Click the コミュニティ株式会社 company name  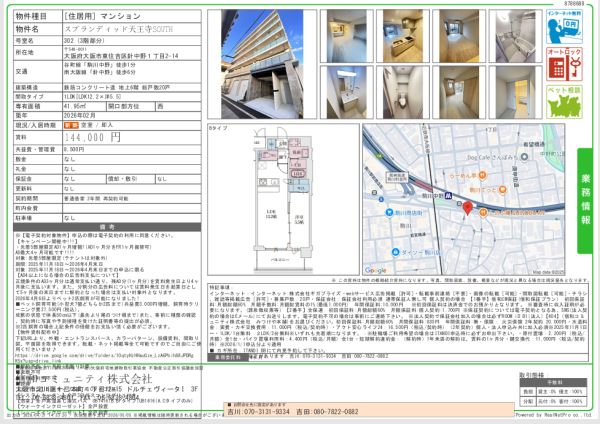[x=89, y=379]
